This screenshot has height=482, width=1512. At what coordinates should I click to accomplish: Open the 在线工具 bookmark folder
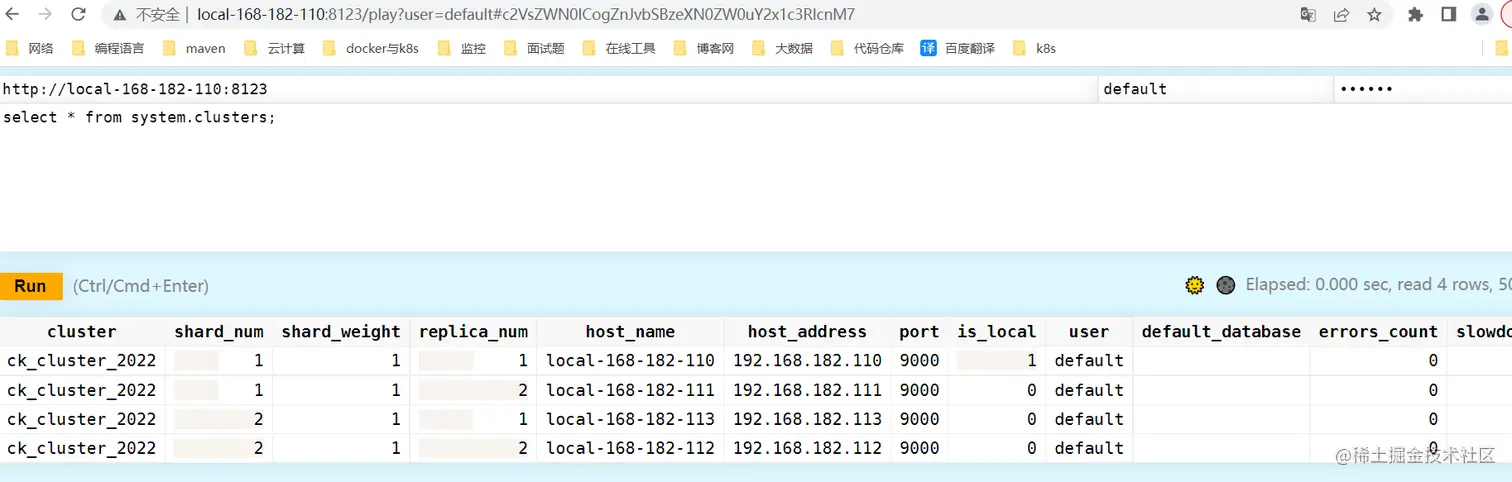(619, 48)
